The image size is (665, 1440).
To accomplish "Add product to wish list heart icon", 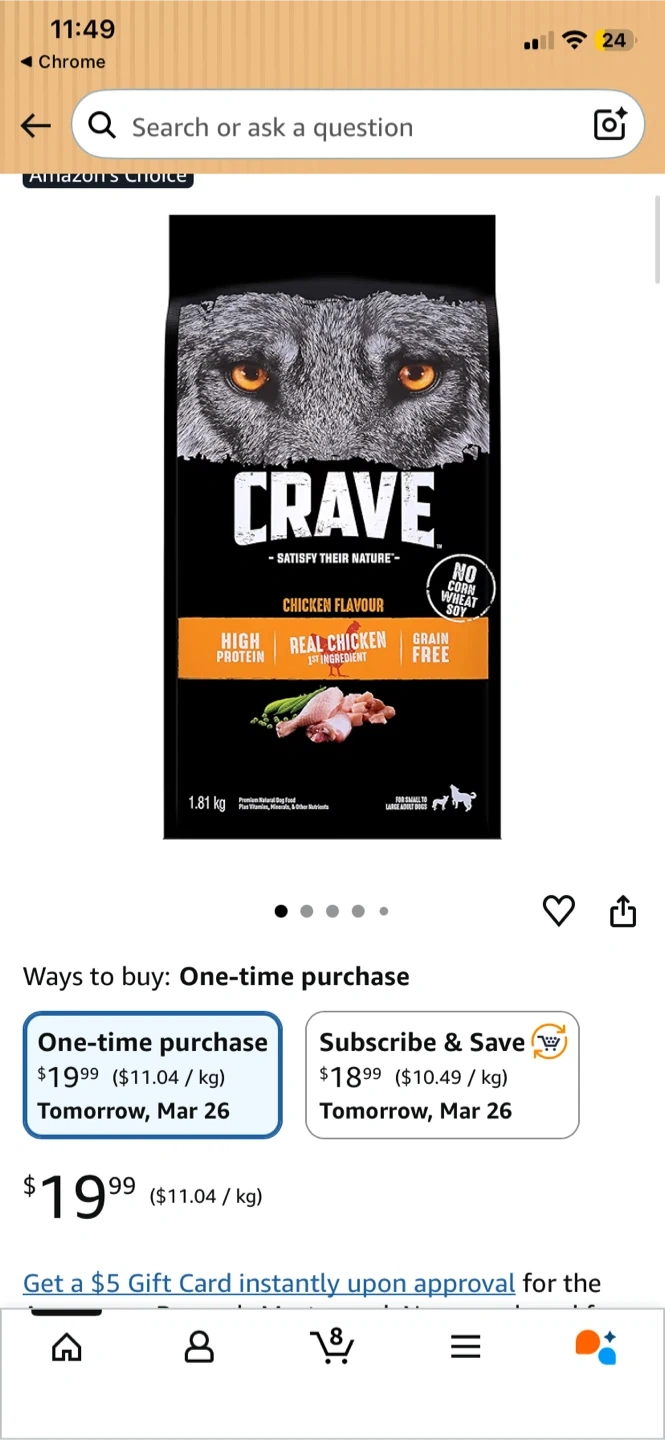I will [x=559, y=911].
